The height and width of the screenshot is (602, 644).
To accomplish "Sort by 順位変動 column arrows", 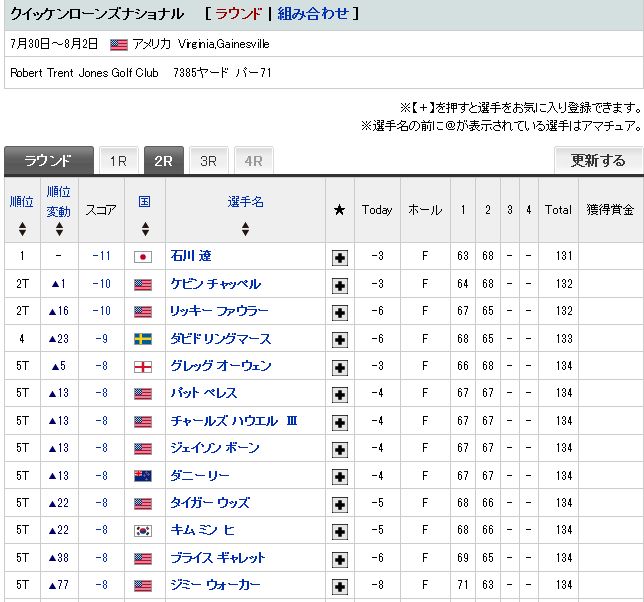I will pos(60,229).
